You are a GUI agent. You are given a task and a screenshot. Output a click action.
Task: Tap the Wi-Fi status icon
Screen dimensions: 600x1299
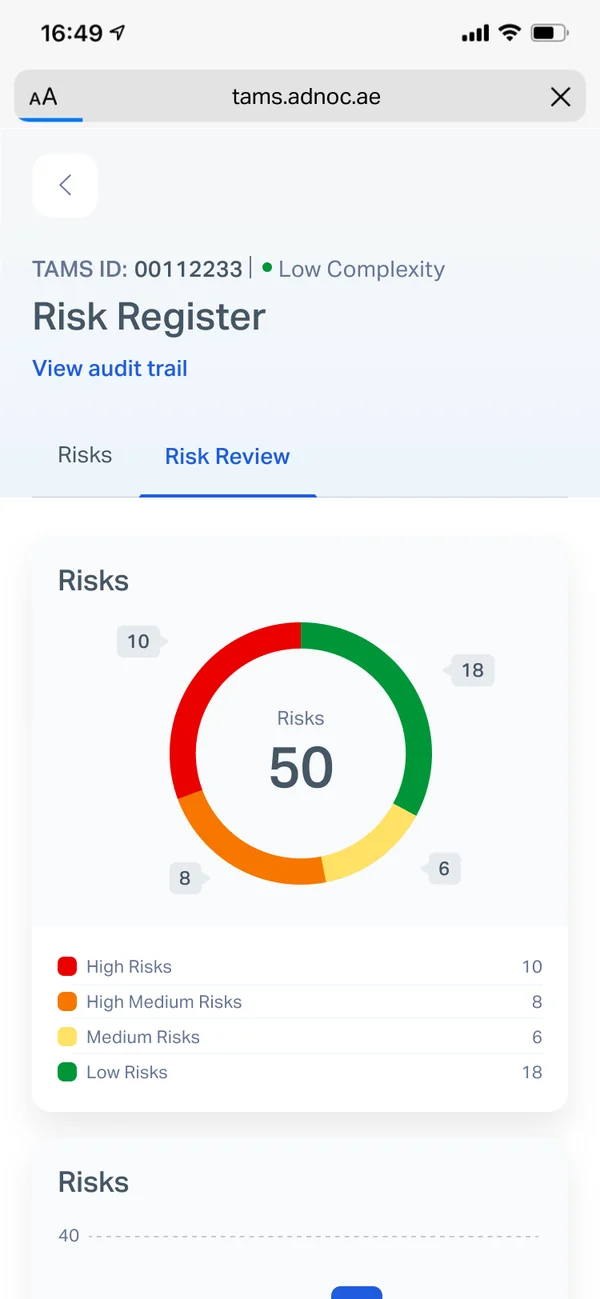click(x=510, y=33)
